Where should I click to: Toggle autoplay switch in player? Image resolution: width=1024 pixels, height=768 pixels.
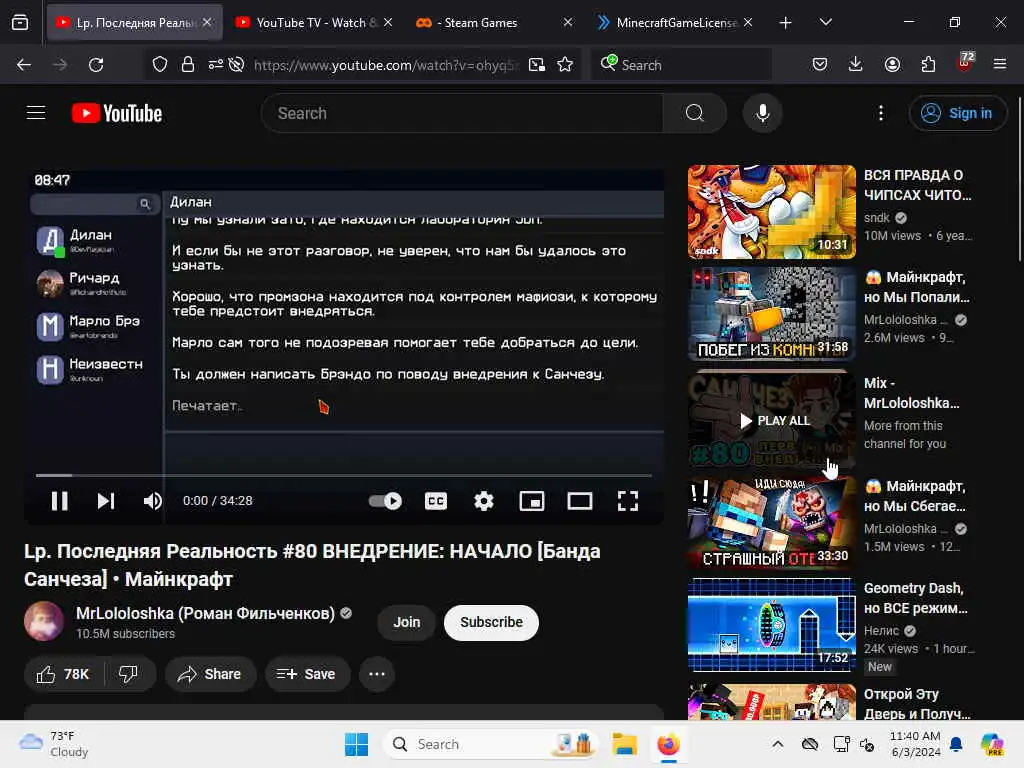[385, 501]
